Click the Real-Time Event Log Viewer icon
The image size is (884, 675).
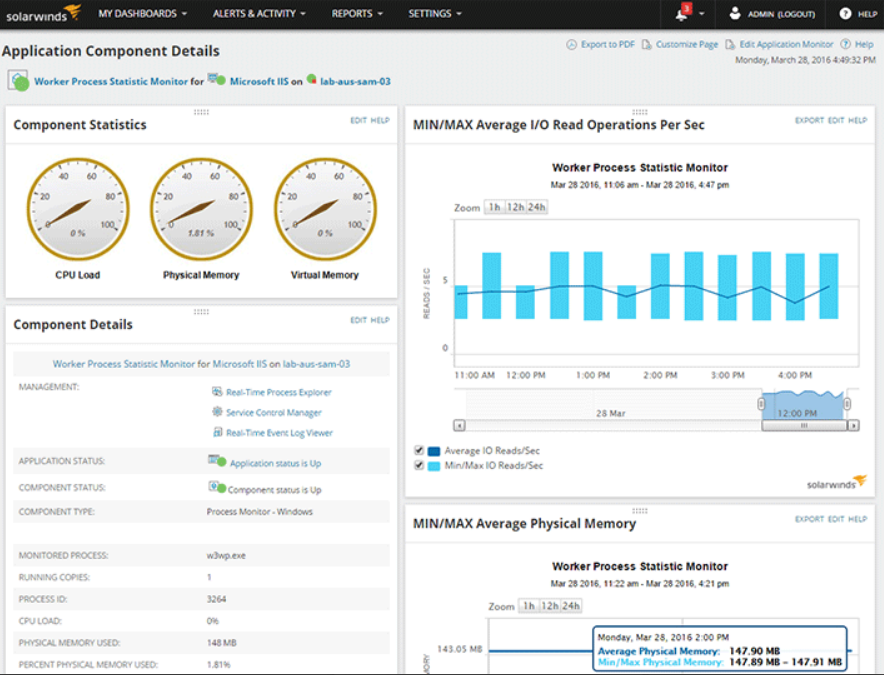pyautogui.click(x=217, y=433)
